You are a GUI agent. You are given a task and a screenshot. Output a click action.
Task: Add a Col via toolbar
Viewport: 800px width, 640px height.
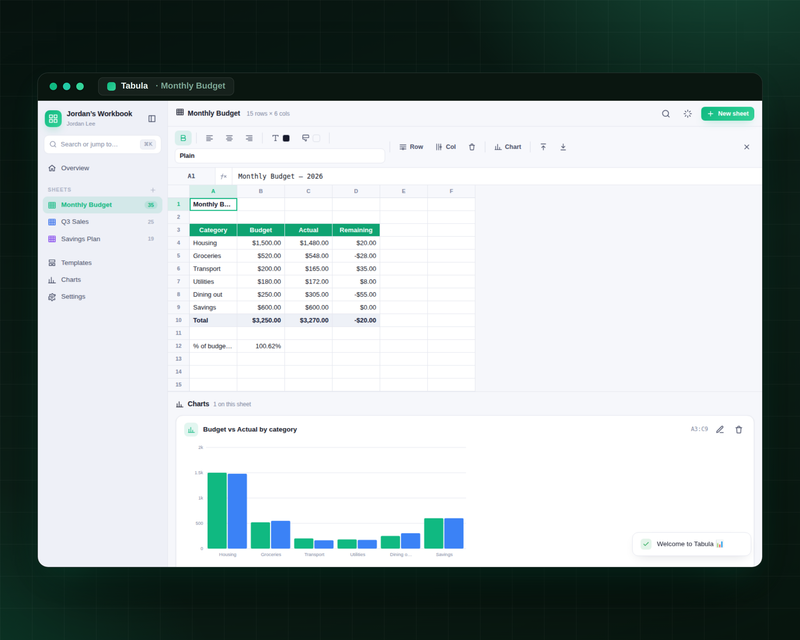tap(446, 147)
